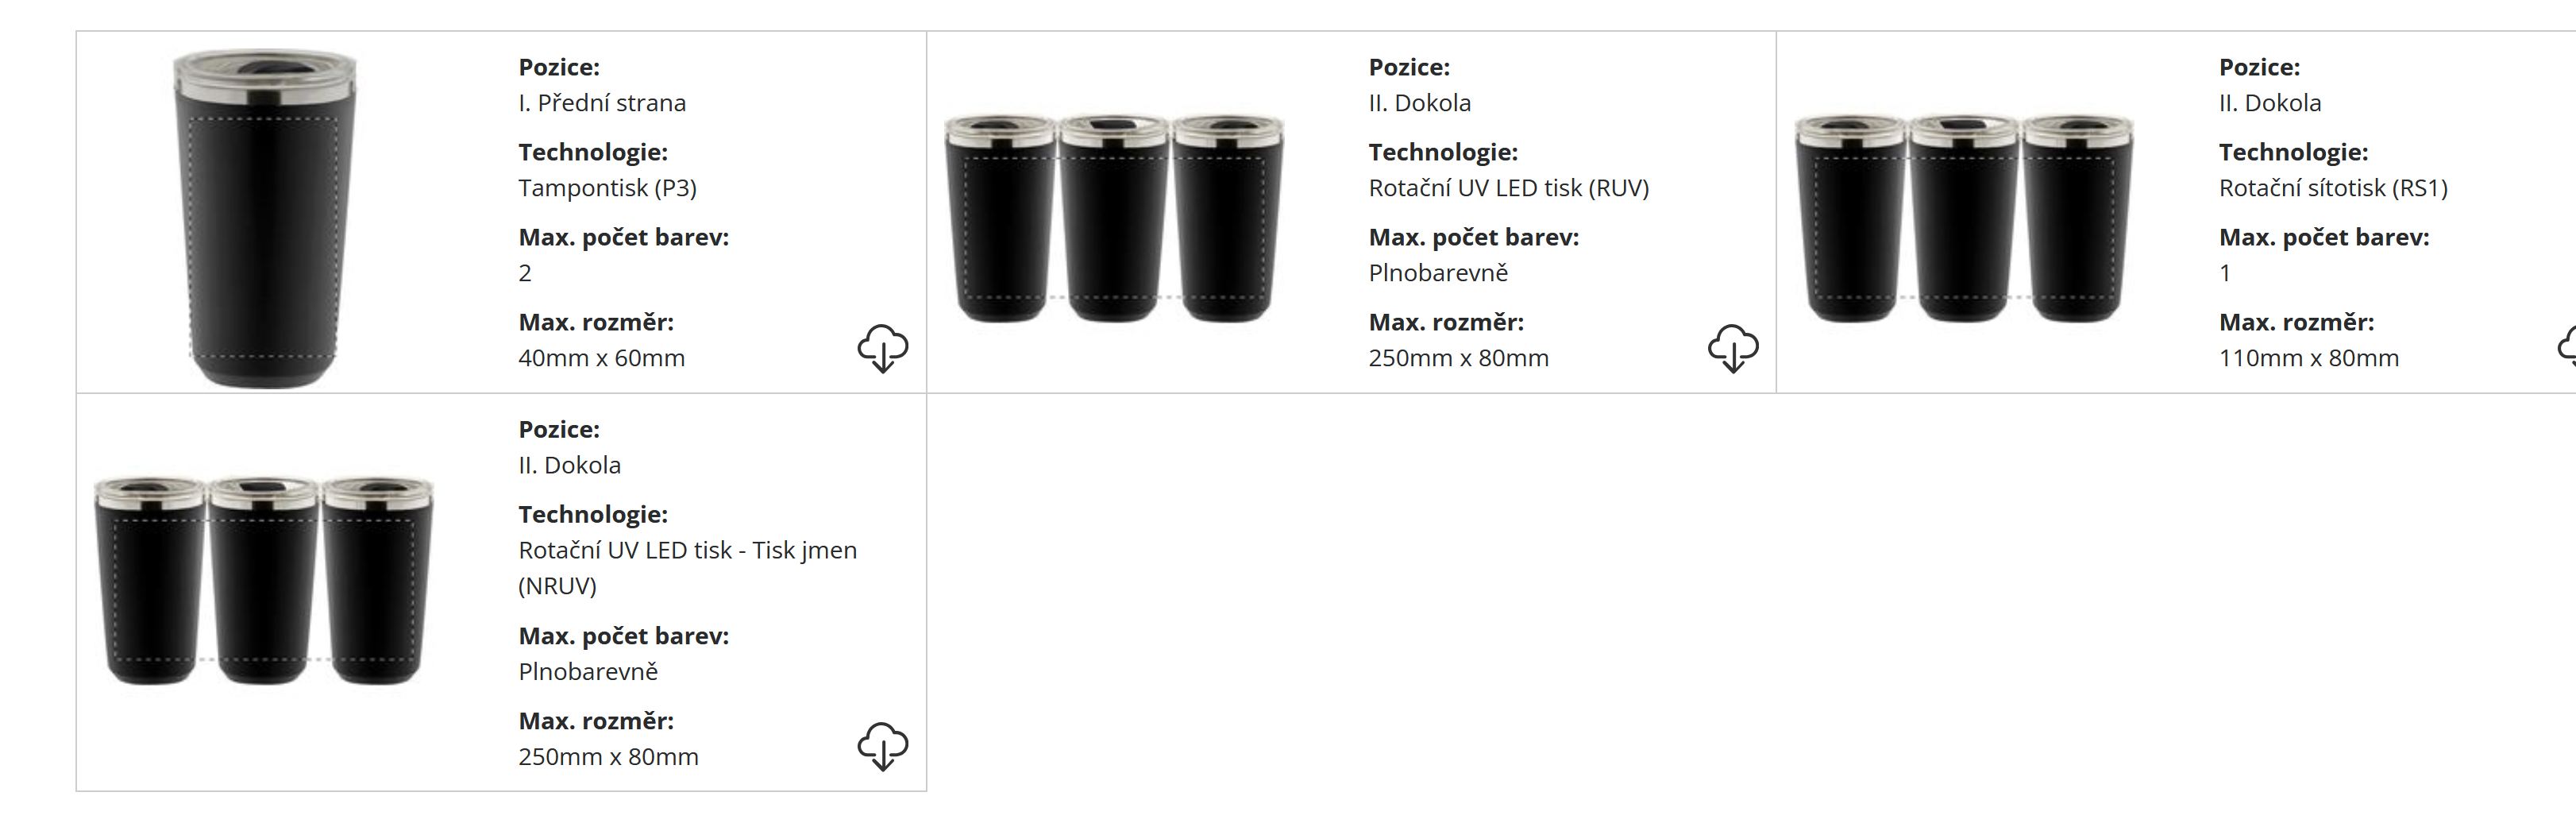Click 'Plnobarevně' in the NRUV card
Screen dimensions: 2576x827
[x=587, y=672]
